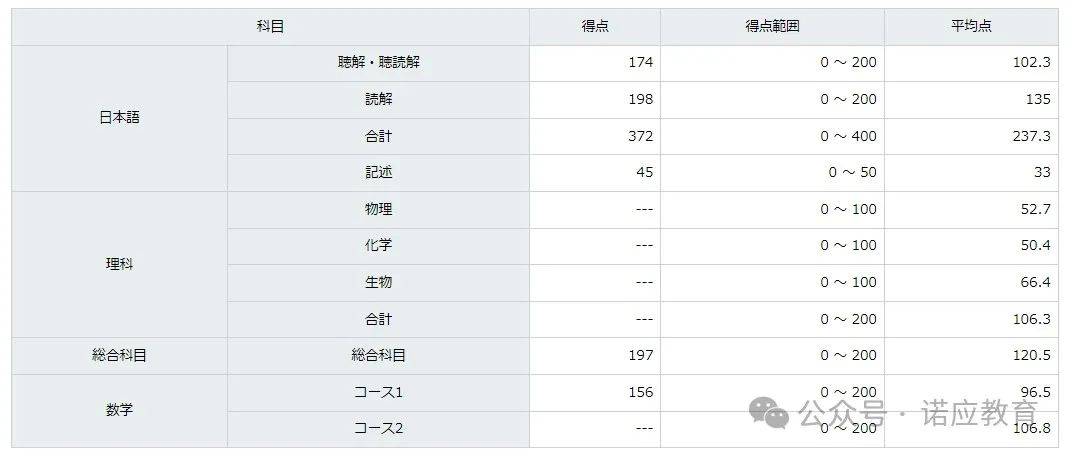Click the 記述 score value 45

tap(645, 172)
